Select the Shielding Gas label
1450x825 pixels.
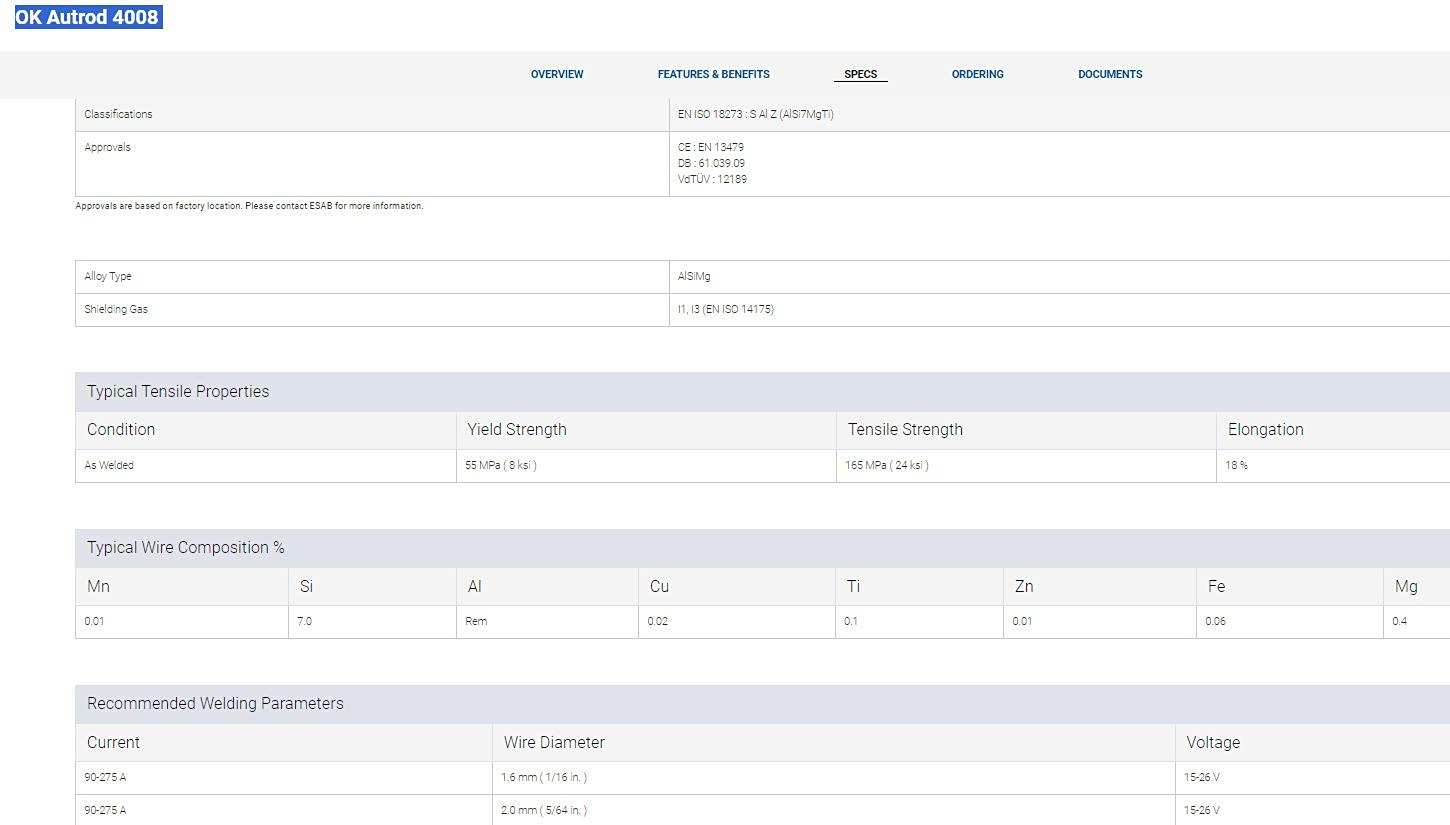pos(116,309)
